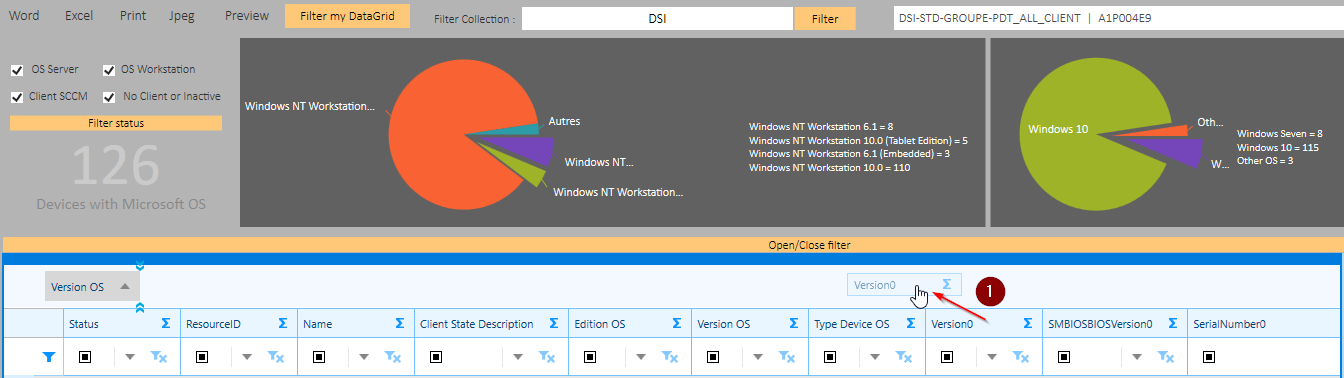
Task: Clear the Name column filter icon
Action: click(393, 356)
